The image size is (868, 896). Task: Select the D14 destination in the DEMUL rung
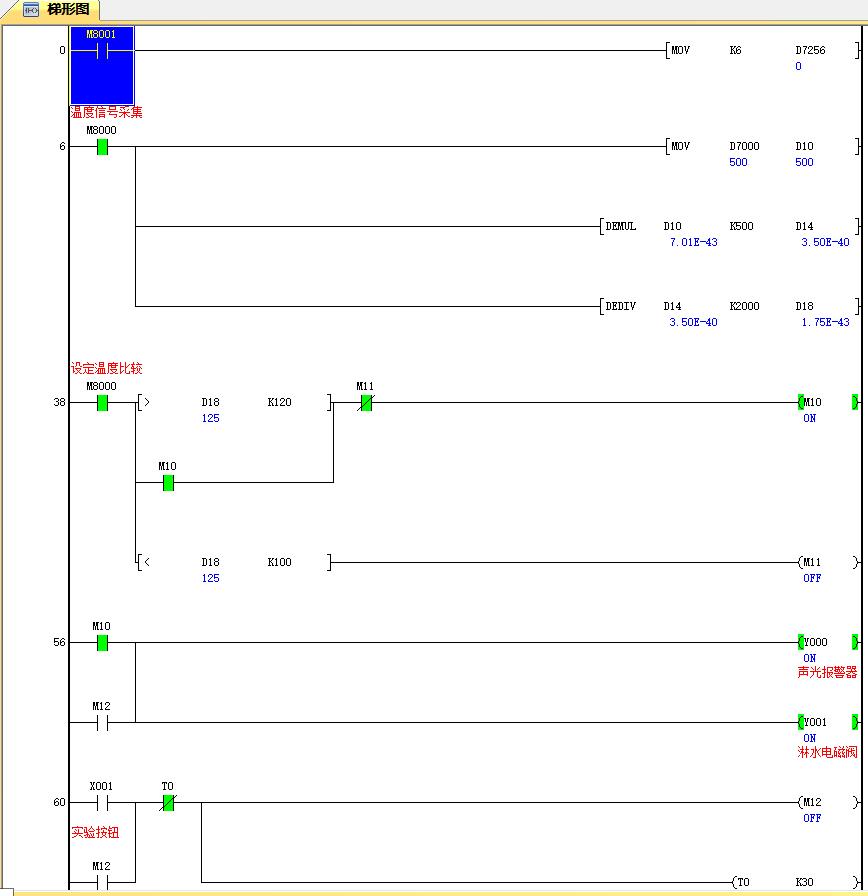click(804, 226)
